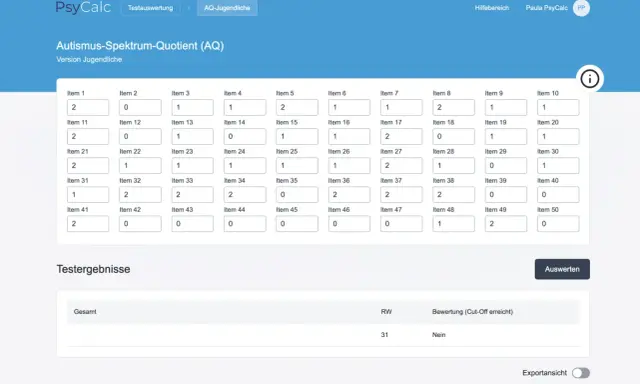This screenshot has height=384, width=640.
Task: Click the Item 26 input field
Action: click(x=349, y=166)
